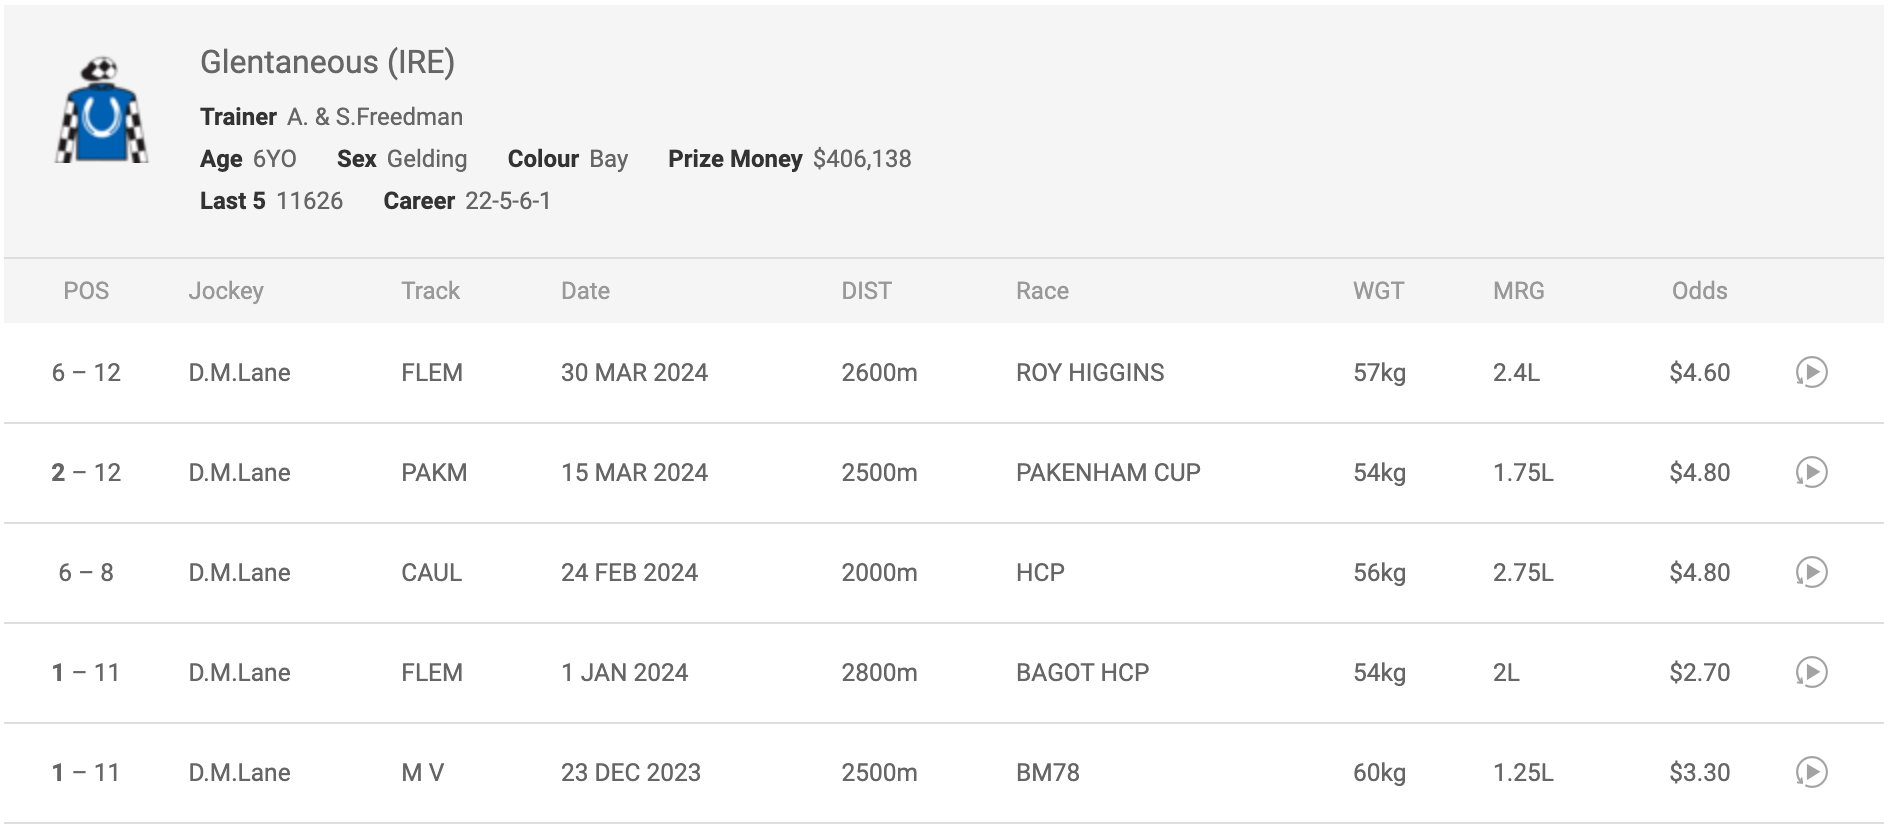Image resolution: width=1892 pixels, height=826 pixels.
Task: Play Bagot HCP race replay
Action: (1811, 672)
